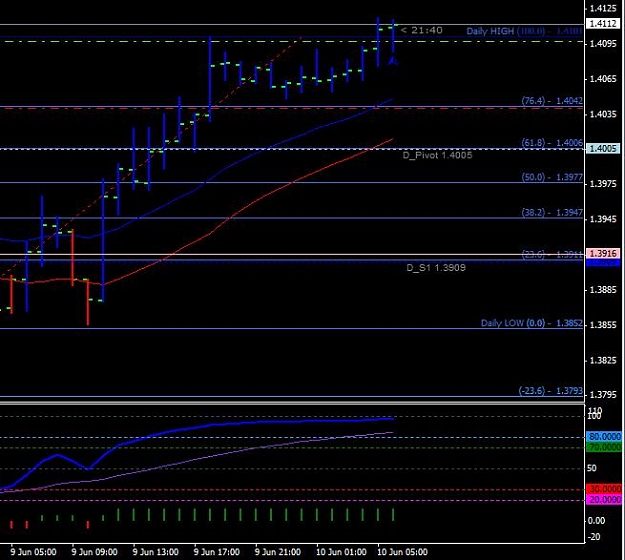
Task: Click the 1.4125 price axis label
Action: 603,8
